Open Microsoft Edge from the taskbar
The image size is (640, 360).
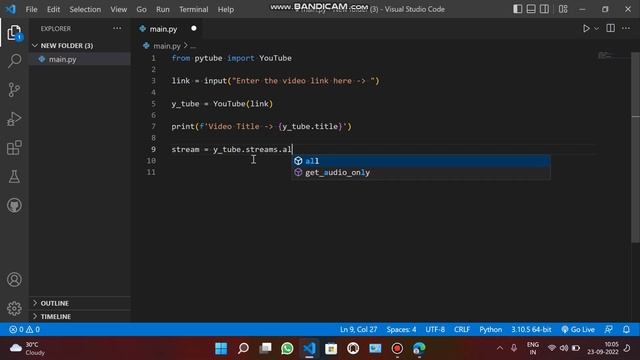pyautogui.click(x=419, y=349)
